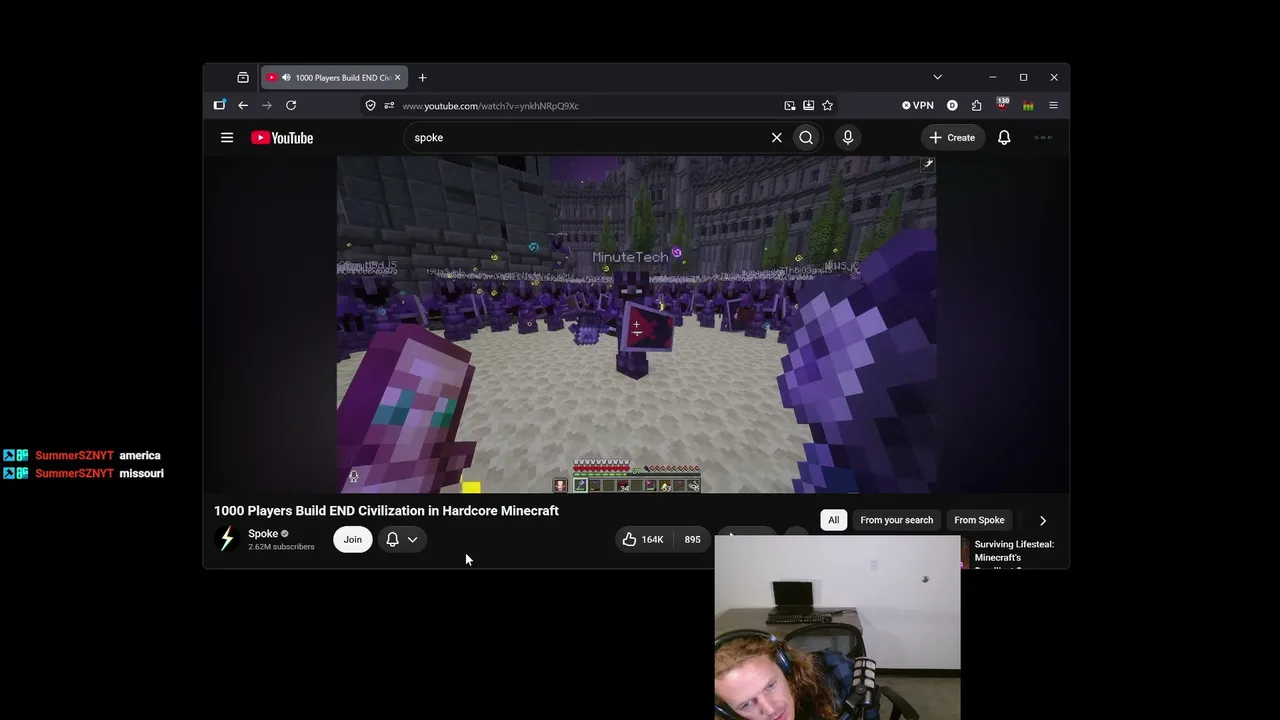
Task: Start voice search with the microphone
Action: click(848, 138)
